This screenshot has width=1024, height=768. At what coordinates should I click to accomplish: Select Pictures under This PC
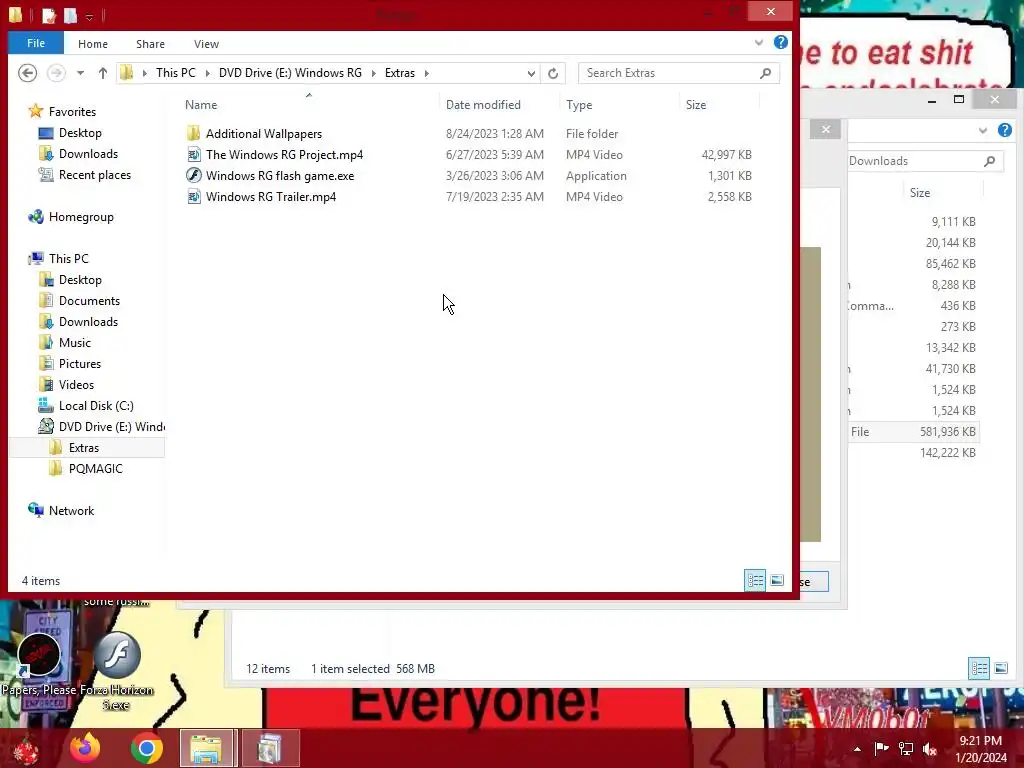(x=80, y=363)
